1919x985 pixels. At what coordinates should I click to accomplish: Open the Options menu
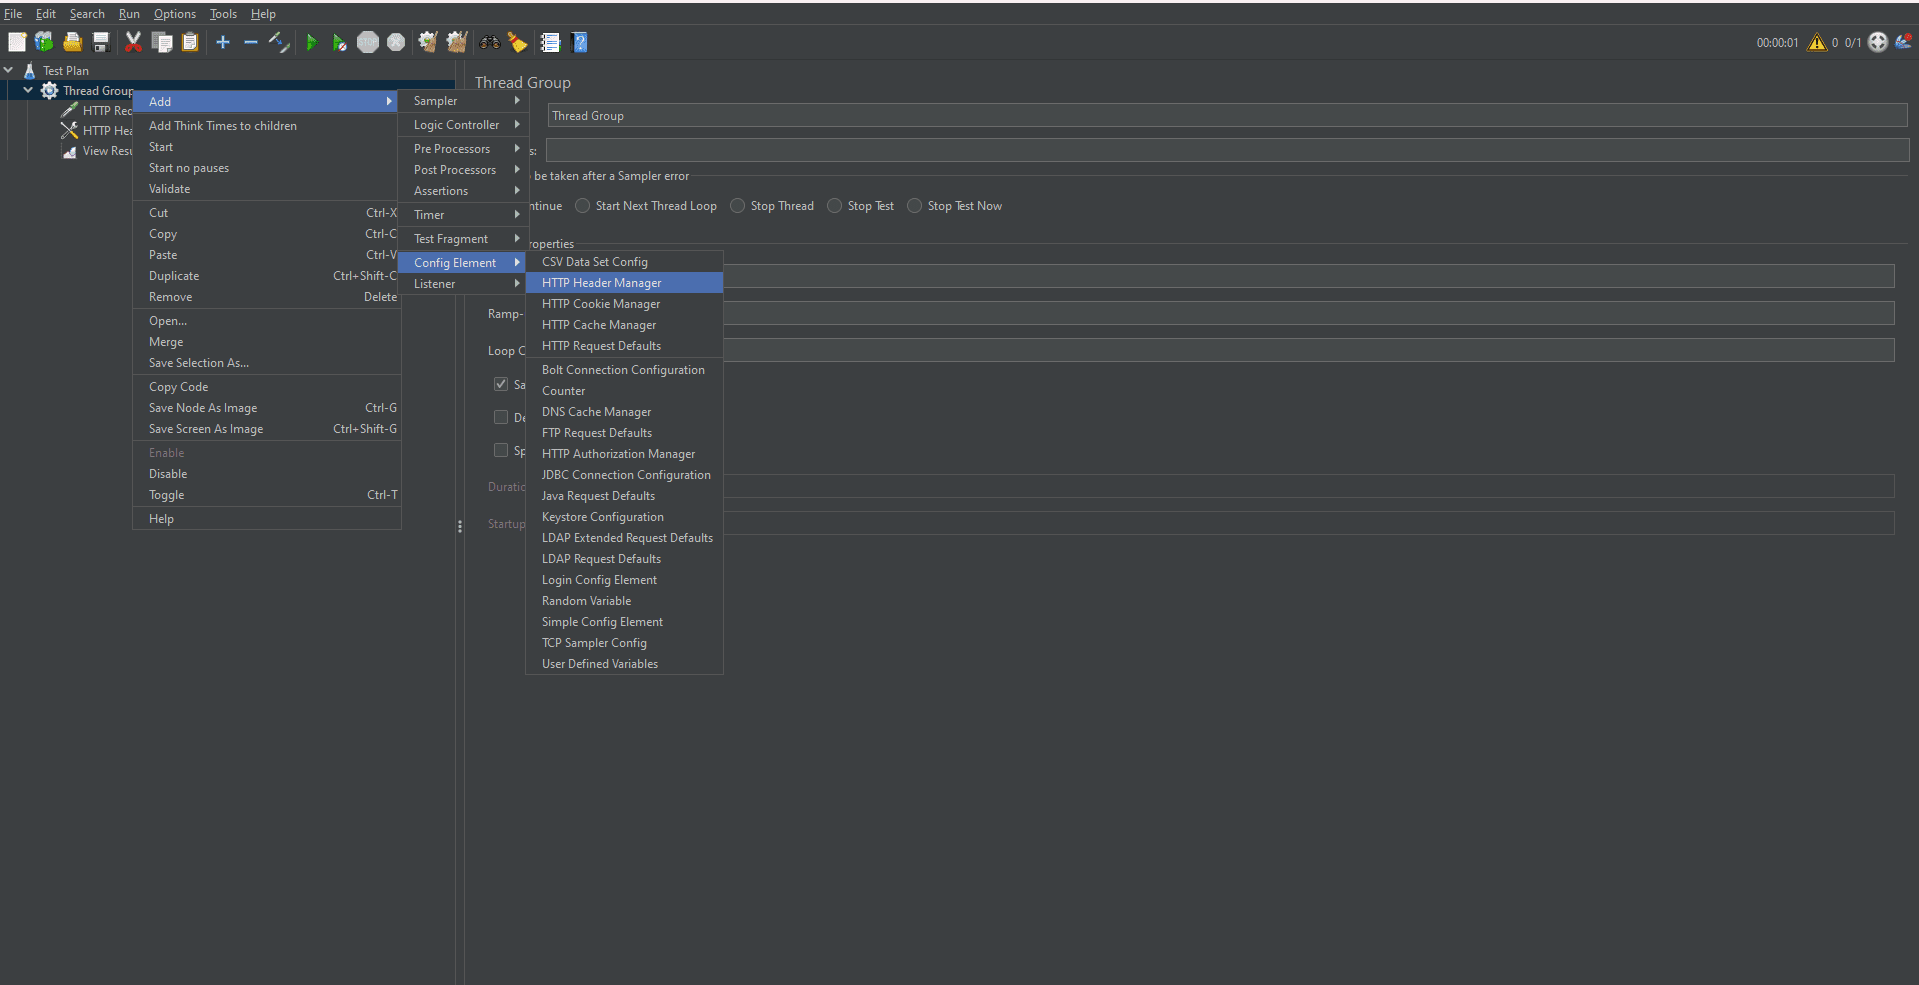(174, 13)
